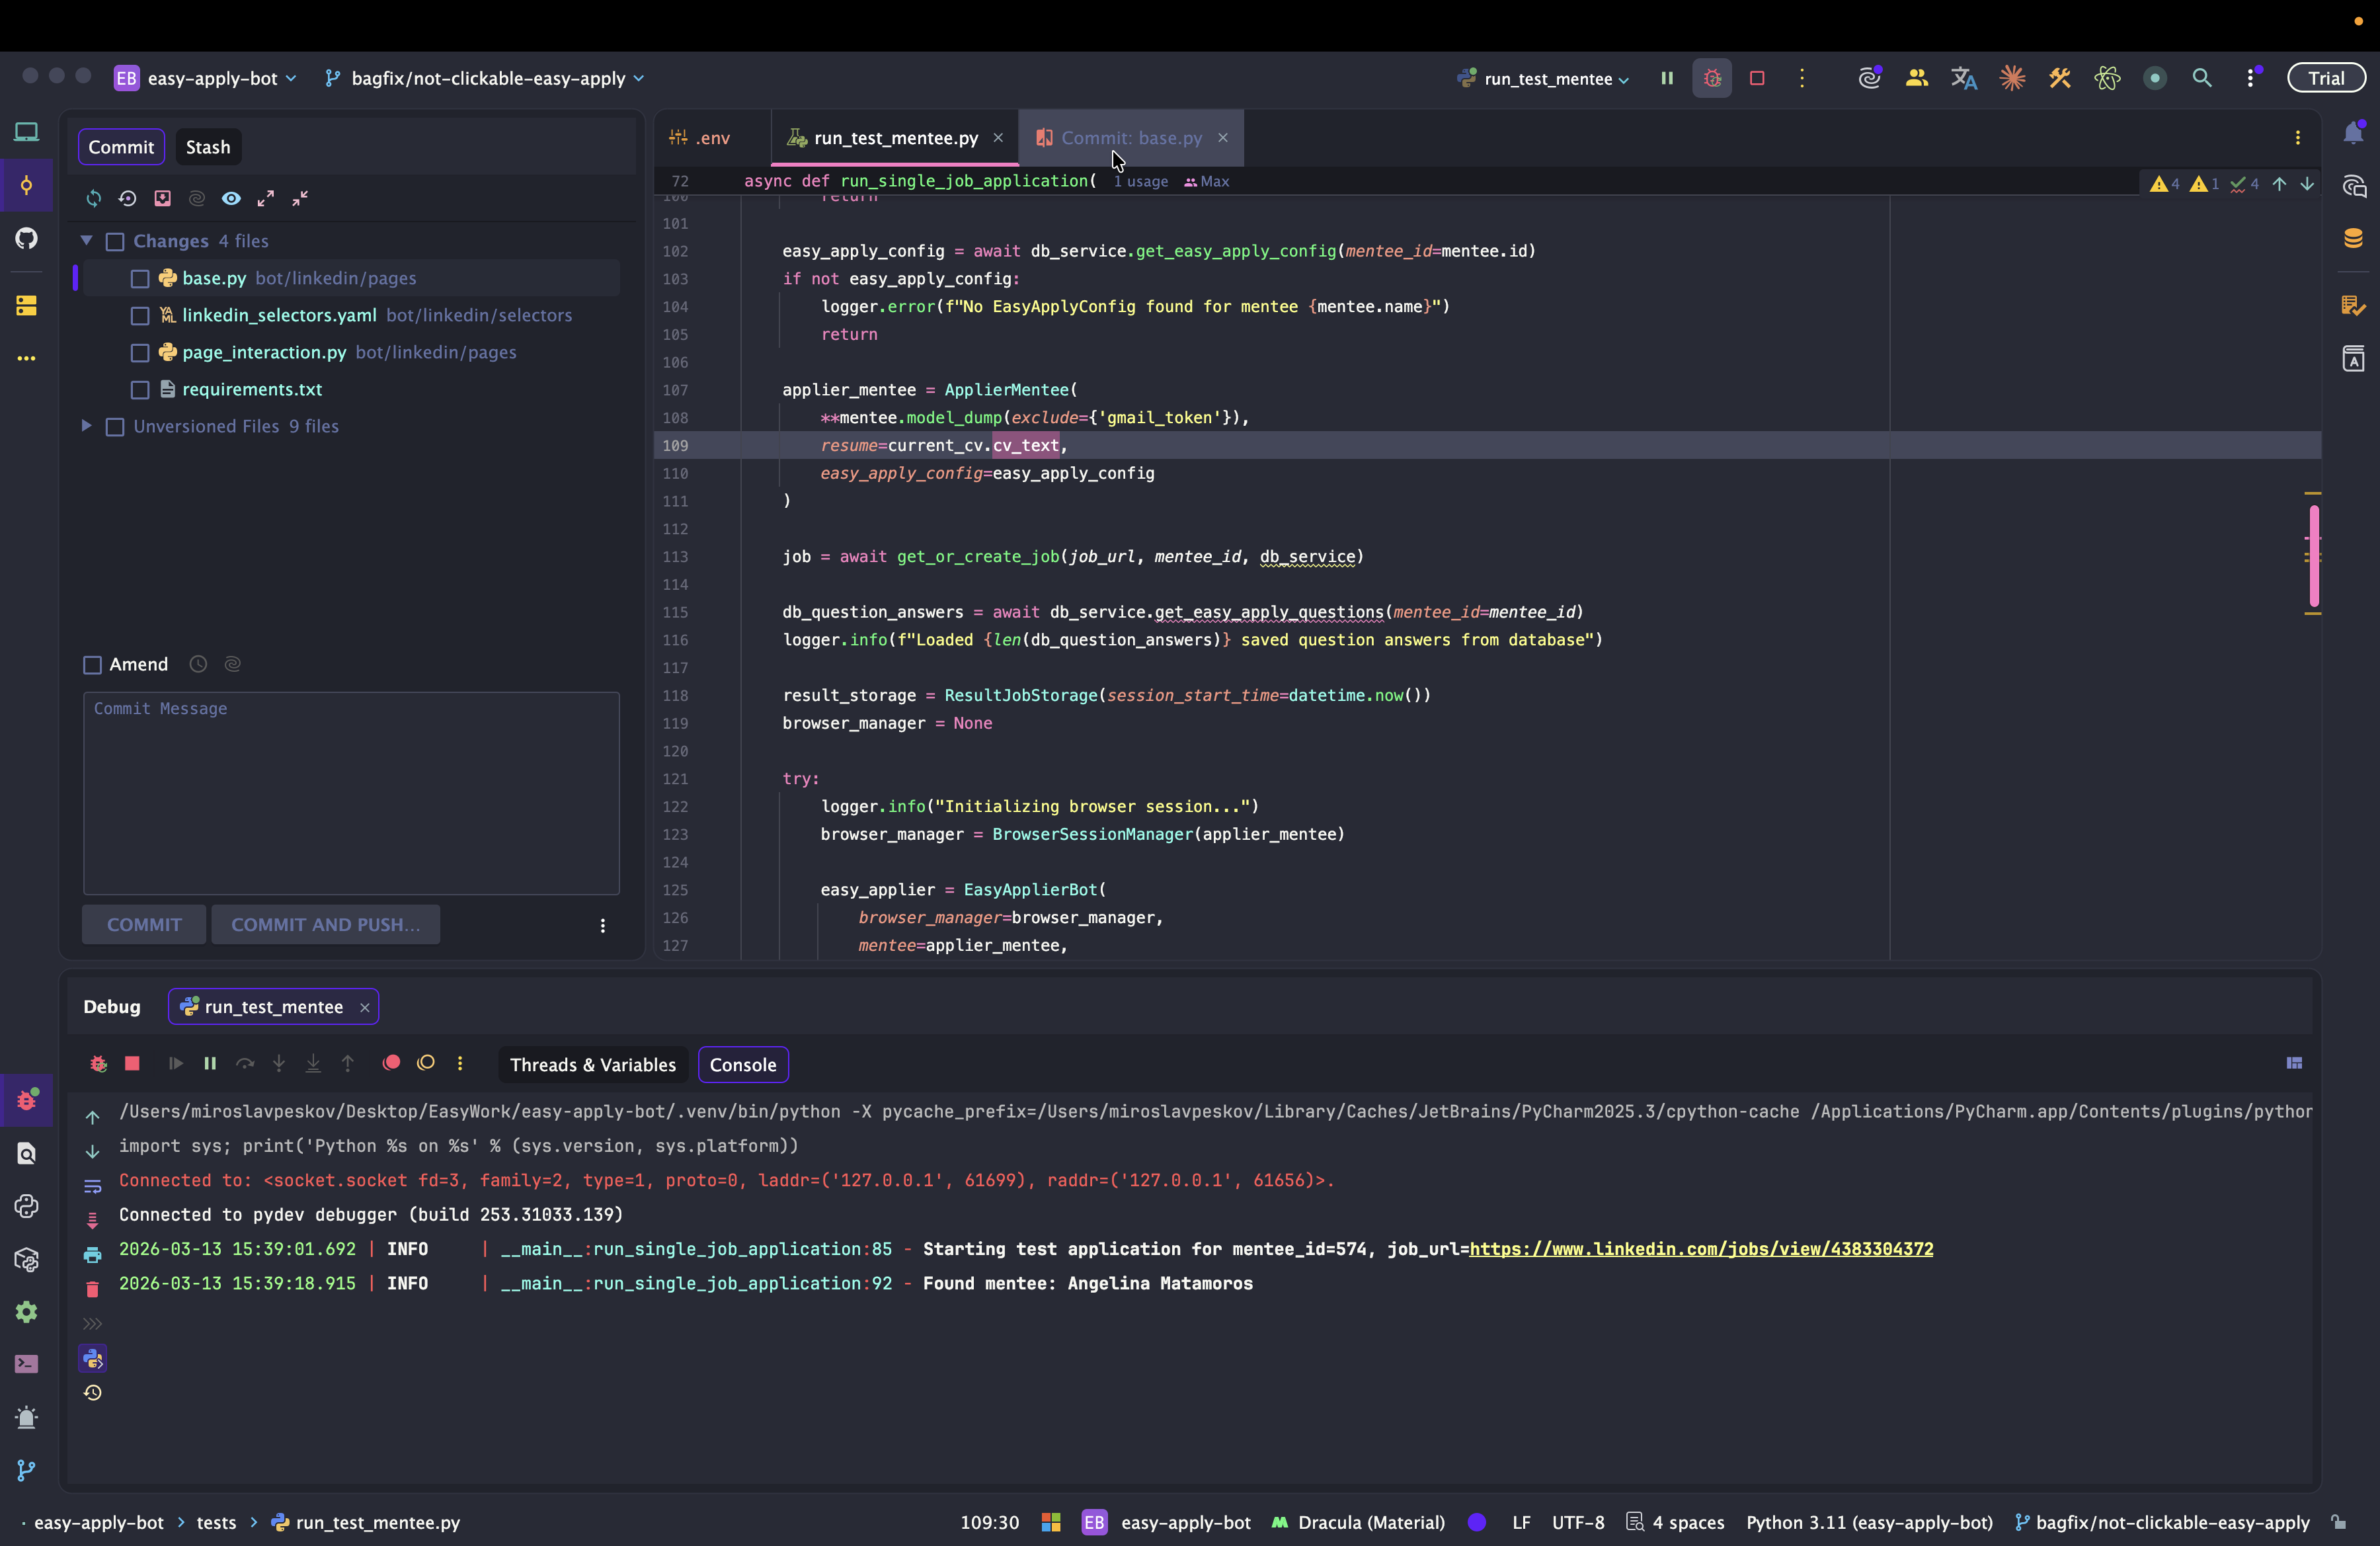Enable the Amend checkbox
Image resolution: width=2380 pixels, height=1546 pixels.
[x=93, y=665]
